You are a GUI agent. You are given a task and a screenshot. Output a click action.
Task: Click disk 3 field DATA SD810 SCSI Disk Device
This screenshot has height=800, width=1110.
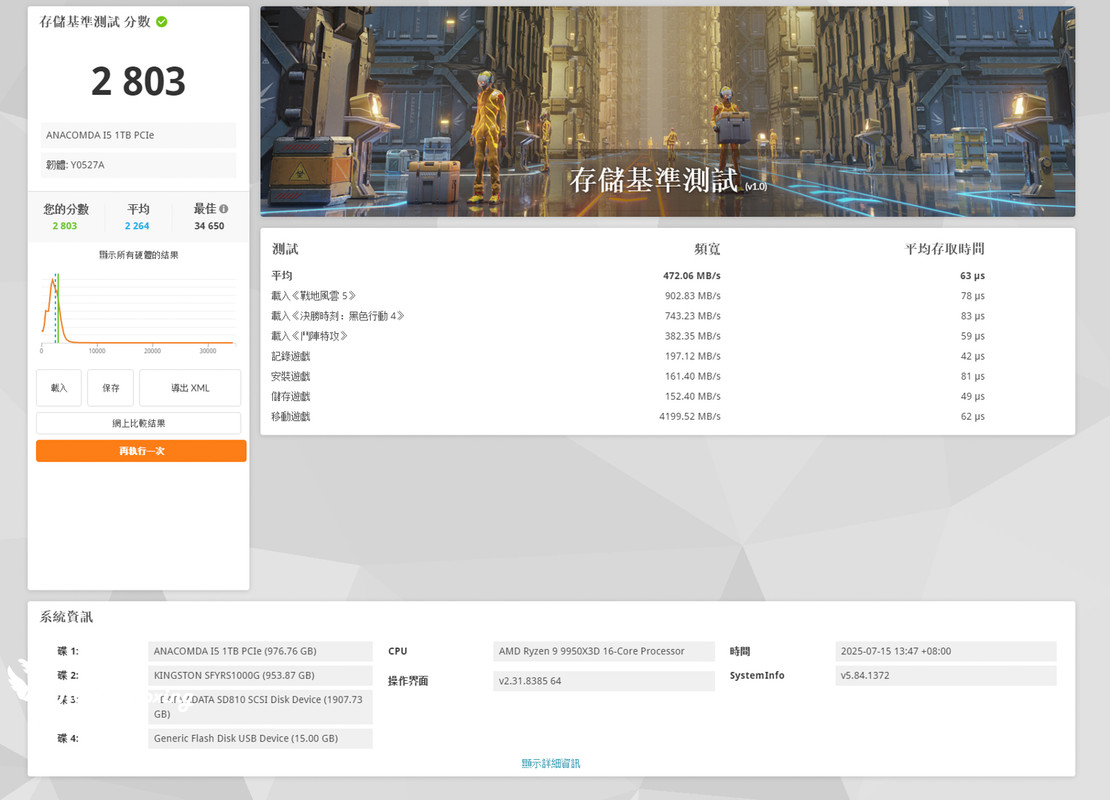point(260,707)
